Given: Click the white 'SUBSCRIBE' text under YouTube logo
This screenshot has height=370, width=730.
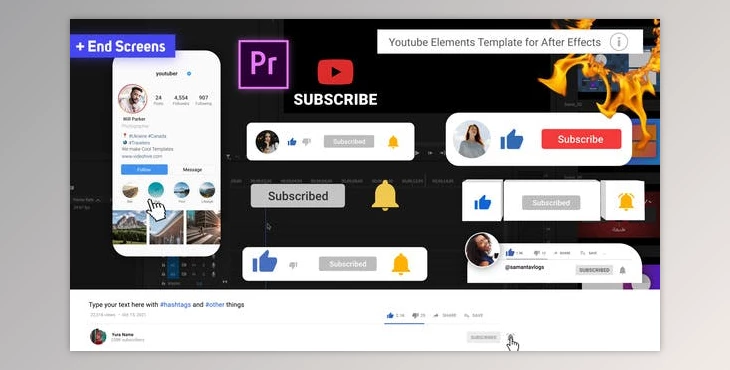Looking at the screenshot, I should pos(335,100).
